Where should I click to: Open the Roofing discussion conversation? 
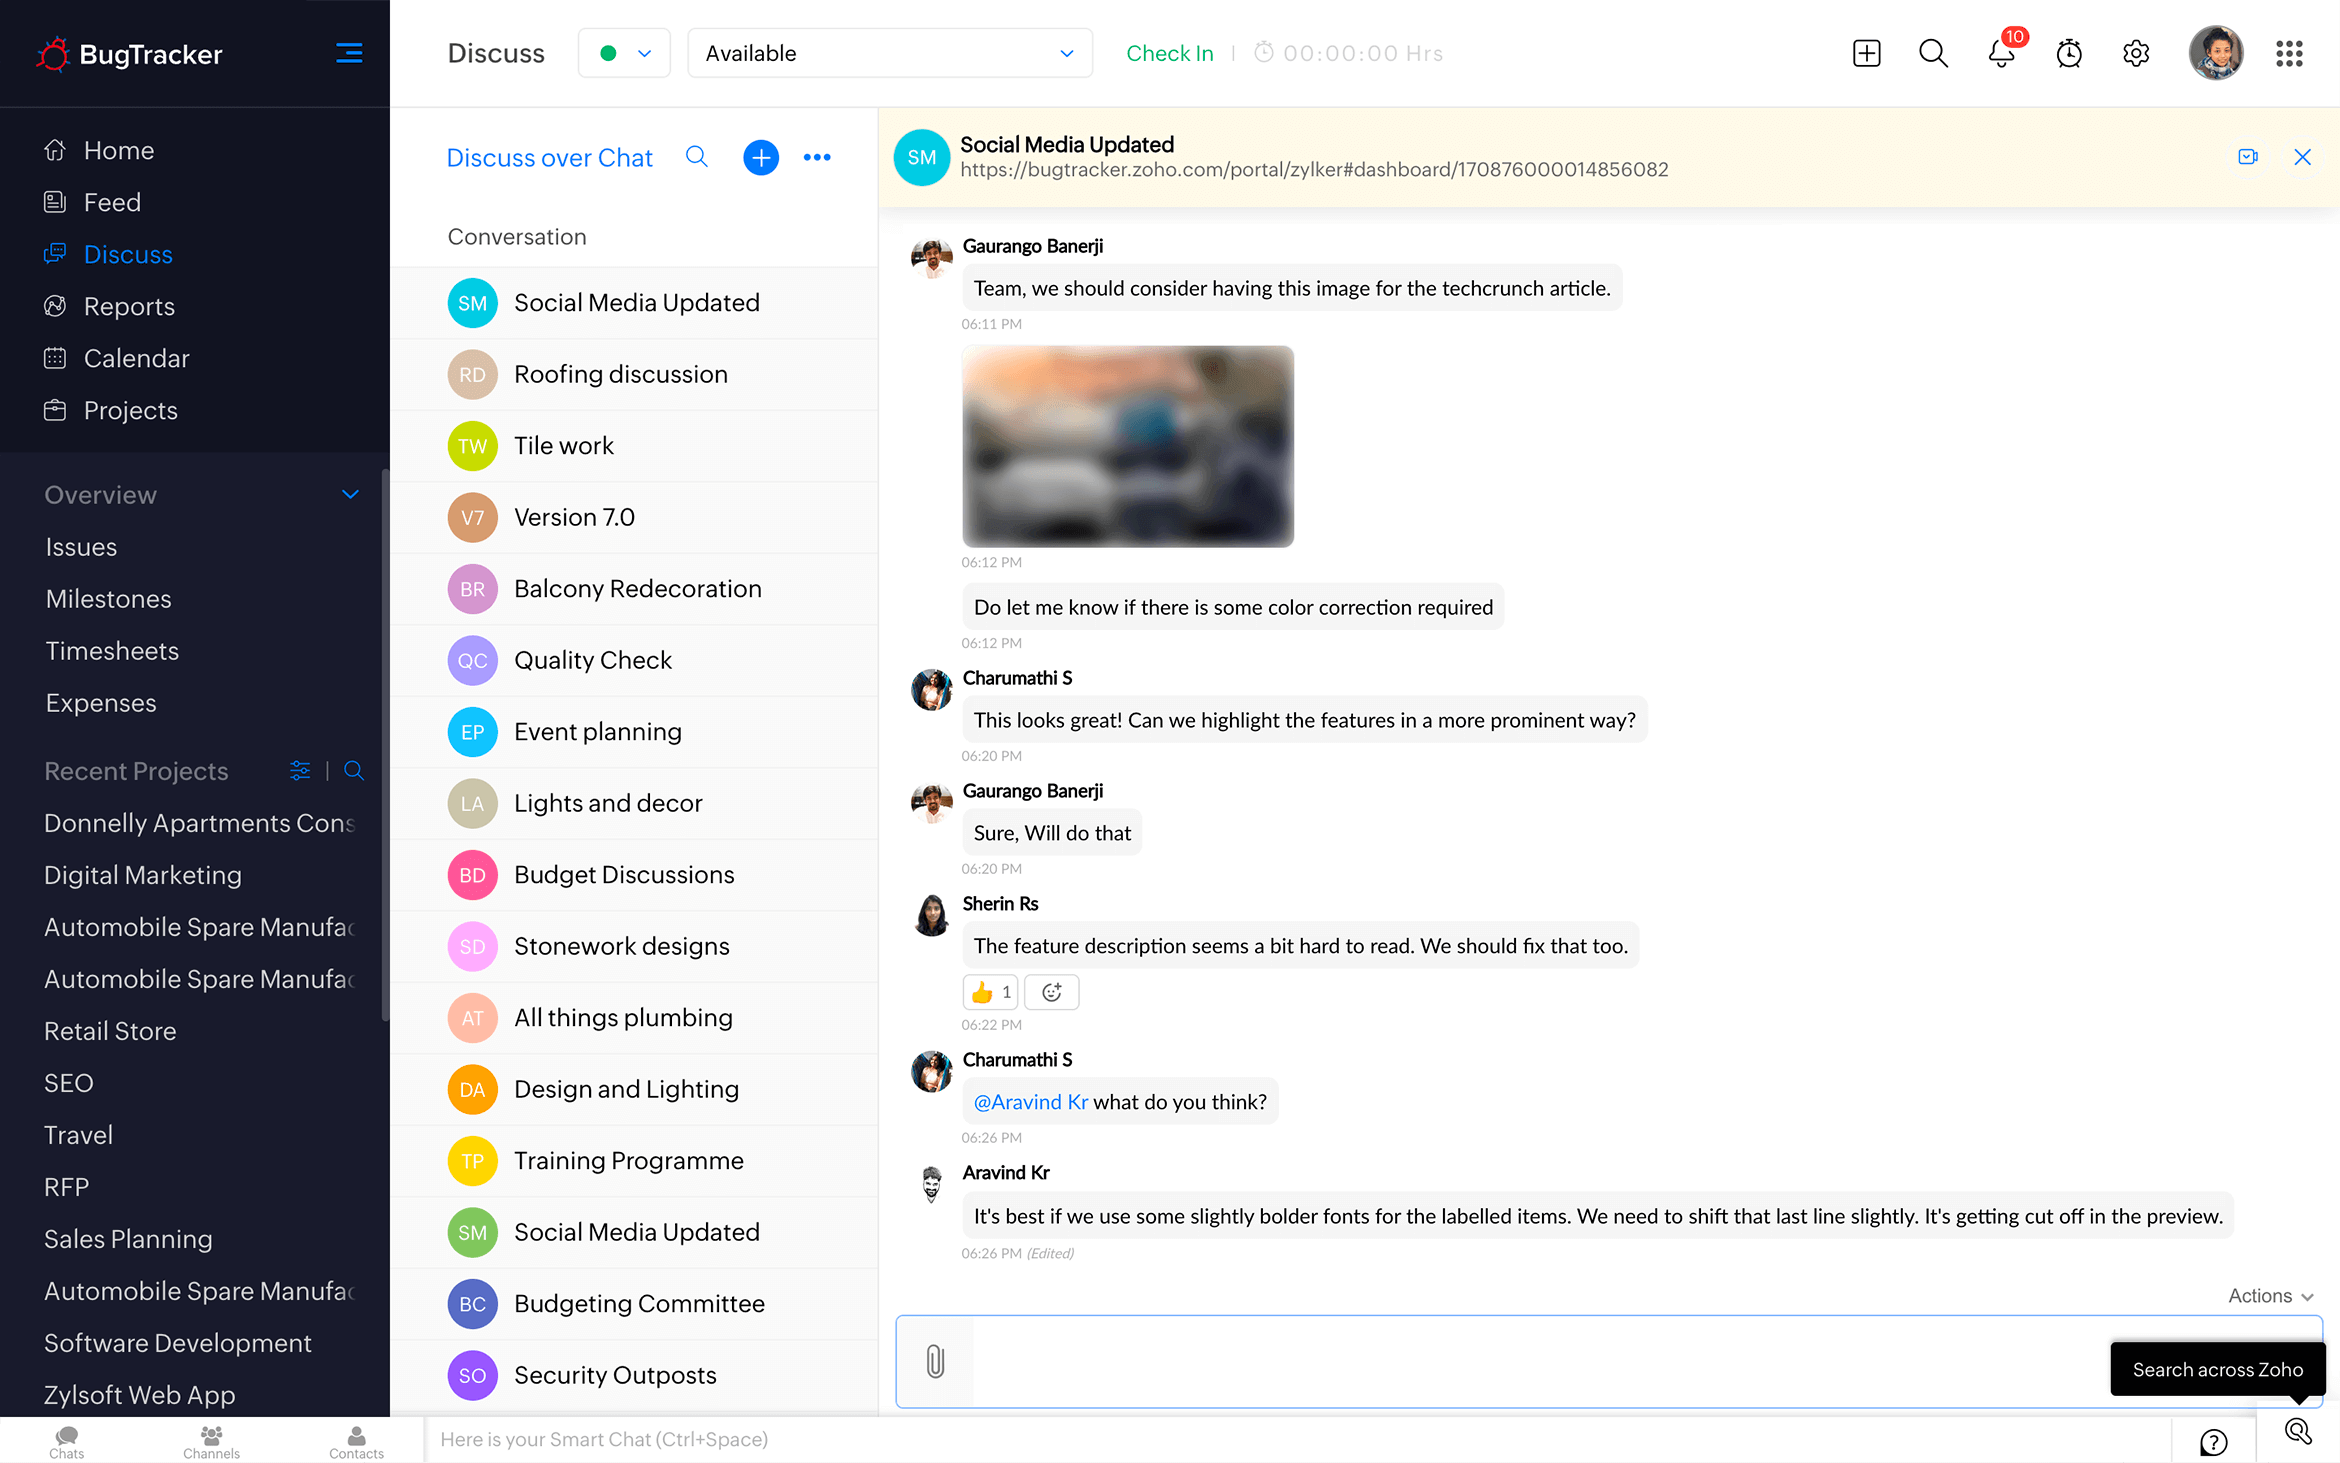(x=621, y=374)
